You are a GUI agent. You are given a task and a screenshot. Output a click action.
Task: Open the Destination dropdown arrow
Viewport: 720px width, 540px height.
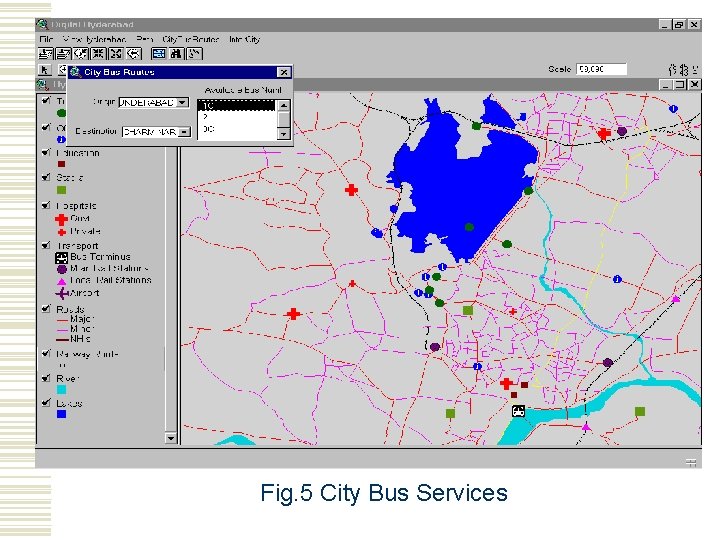[x=185, y=132]
